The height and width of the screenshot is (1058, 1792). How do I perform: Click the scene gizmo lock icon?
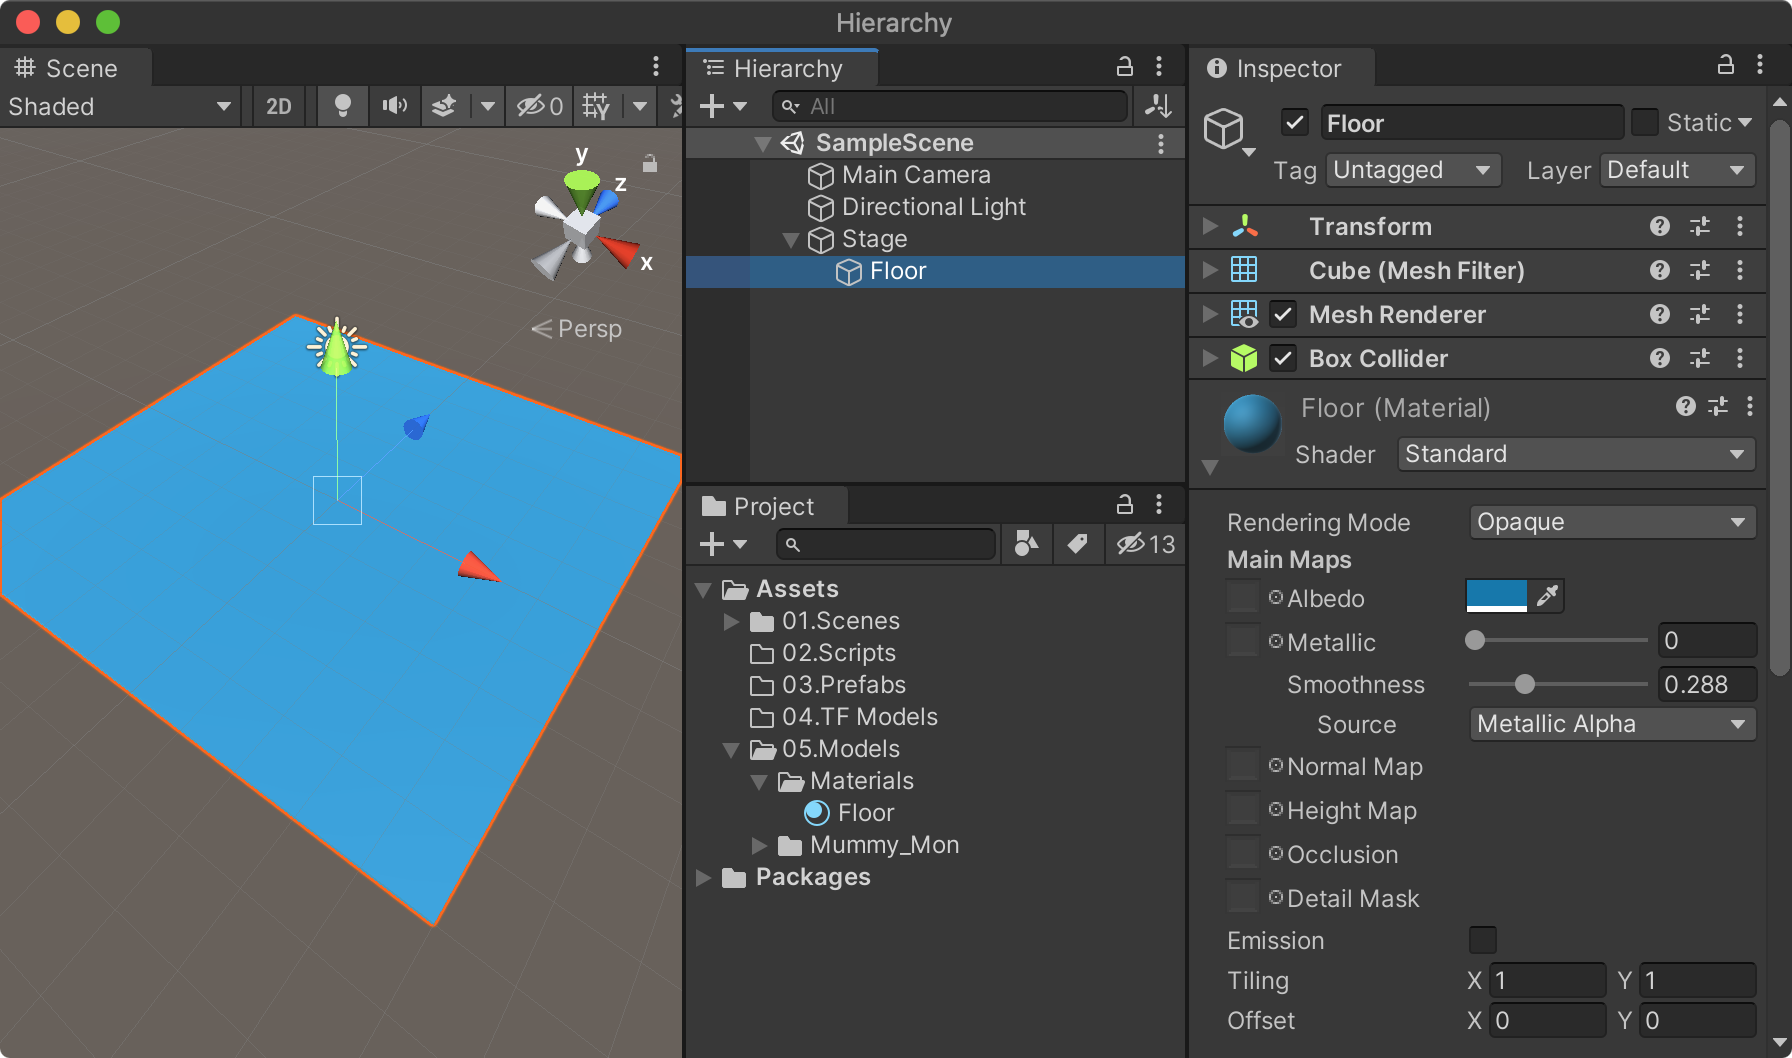650,163
